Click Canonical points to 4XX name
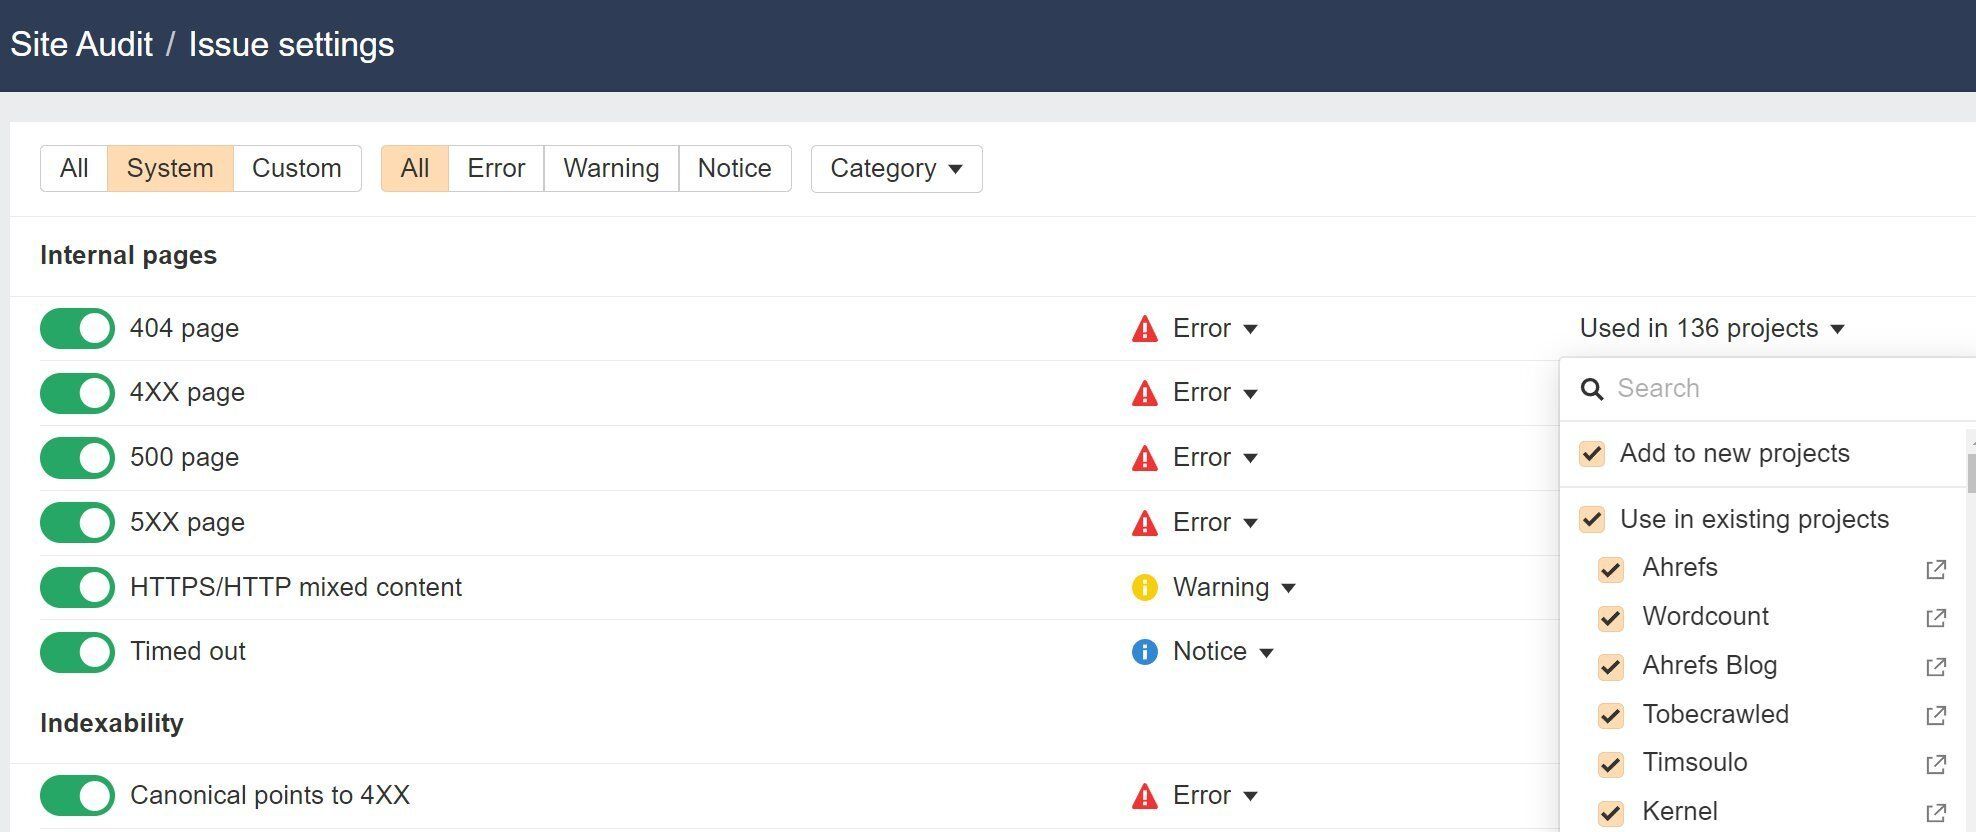The image size is (1976, 832). coord(270,796)
